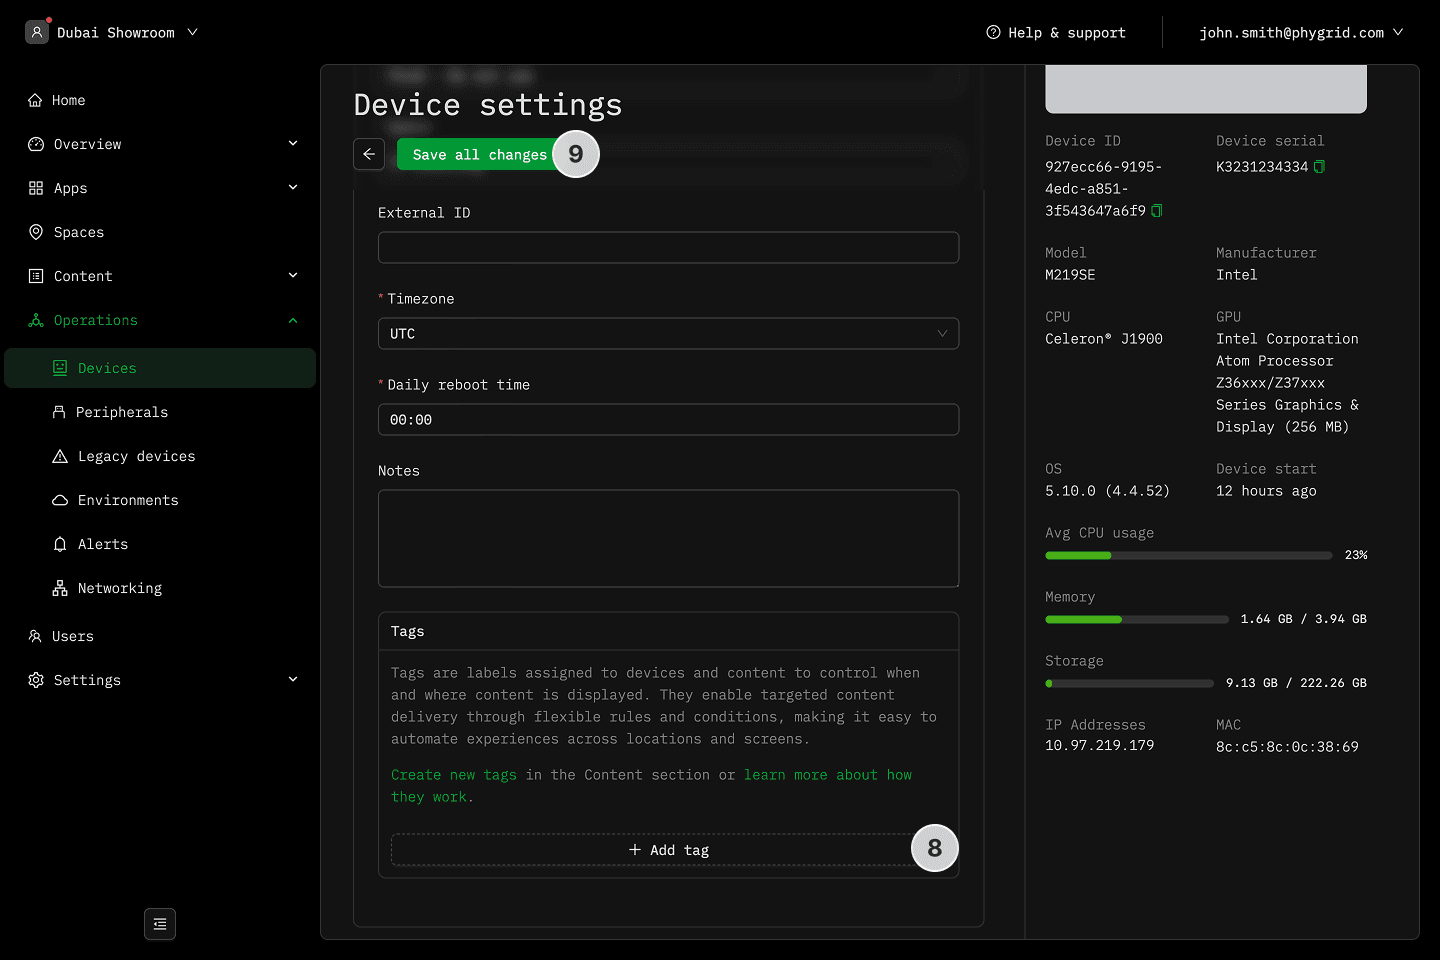This screenshot has height=960, width=1440.
Task: Copy the device serial number
Action: (x=1319, y=167)
